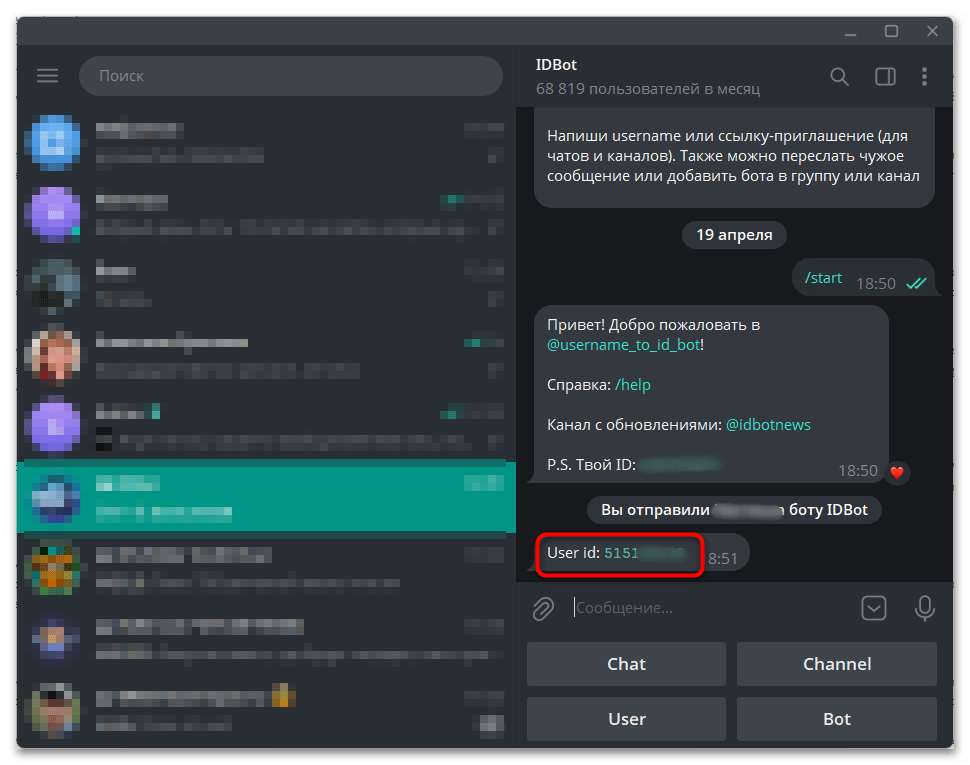The width and height of the screenshot is (970, 765).
Task: Record a voice message with microphone
Action: click(924, 609)
